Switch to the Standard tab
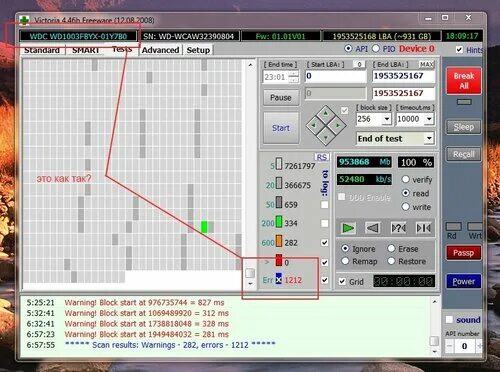This screenshot has height=372, width=500. click(42, 50)
